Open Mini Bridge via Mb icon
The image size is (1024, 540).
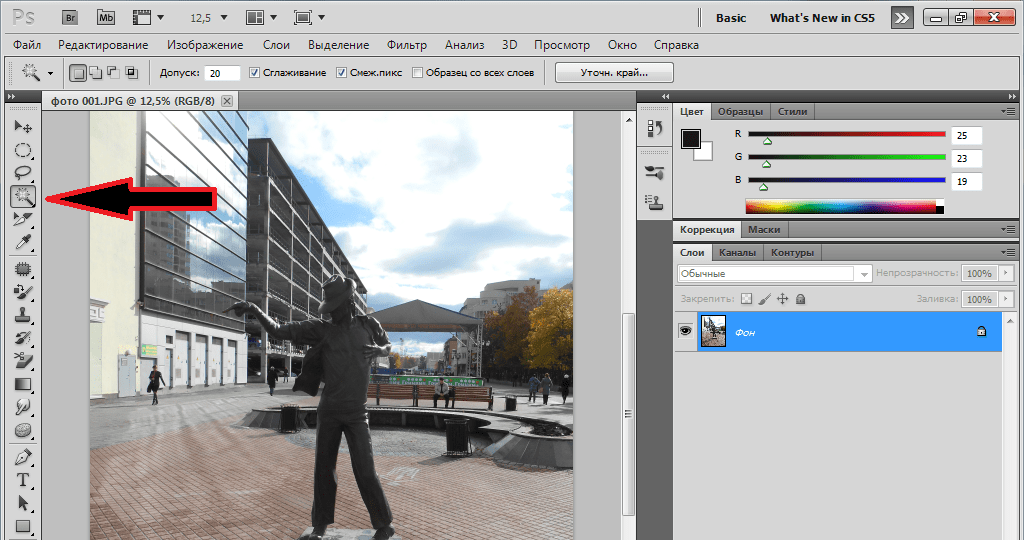click(x=106, y=17)
